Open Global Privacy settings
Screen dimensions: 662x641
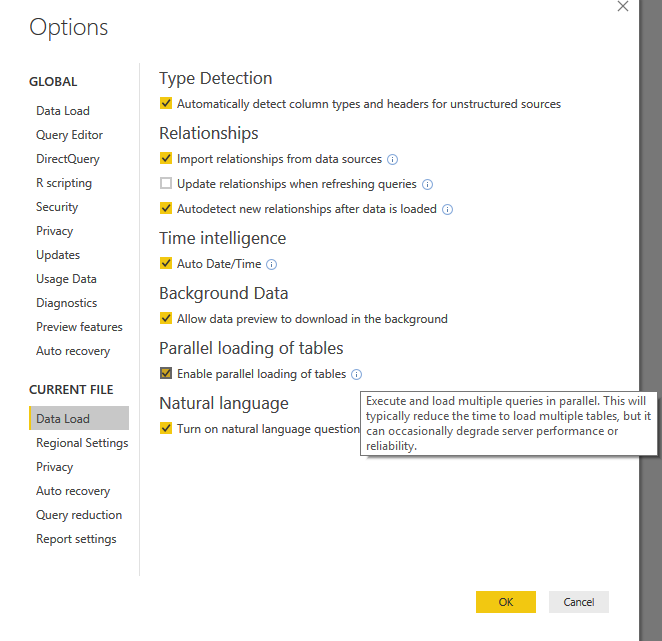tap(54, 231)
